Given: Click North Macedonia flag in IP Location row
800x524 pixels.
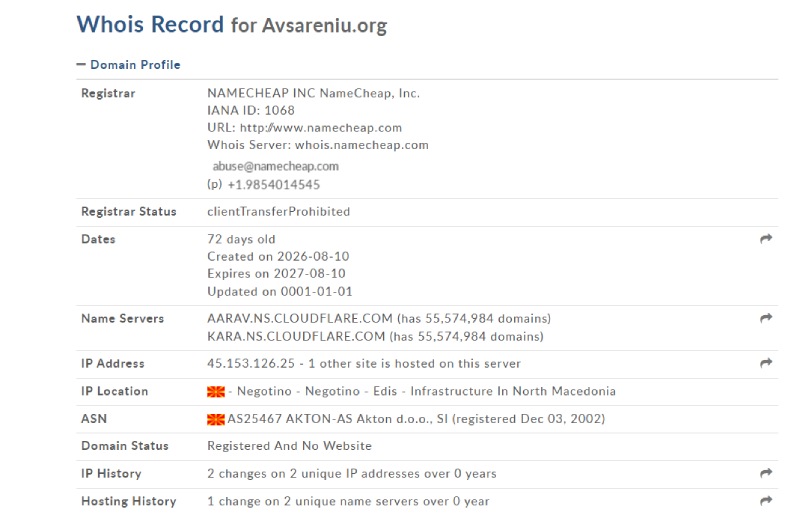Looking at the screenshot, I should [x=216, y=392].
